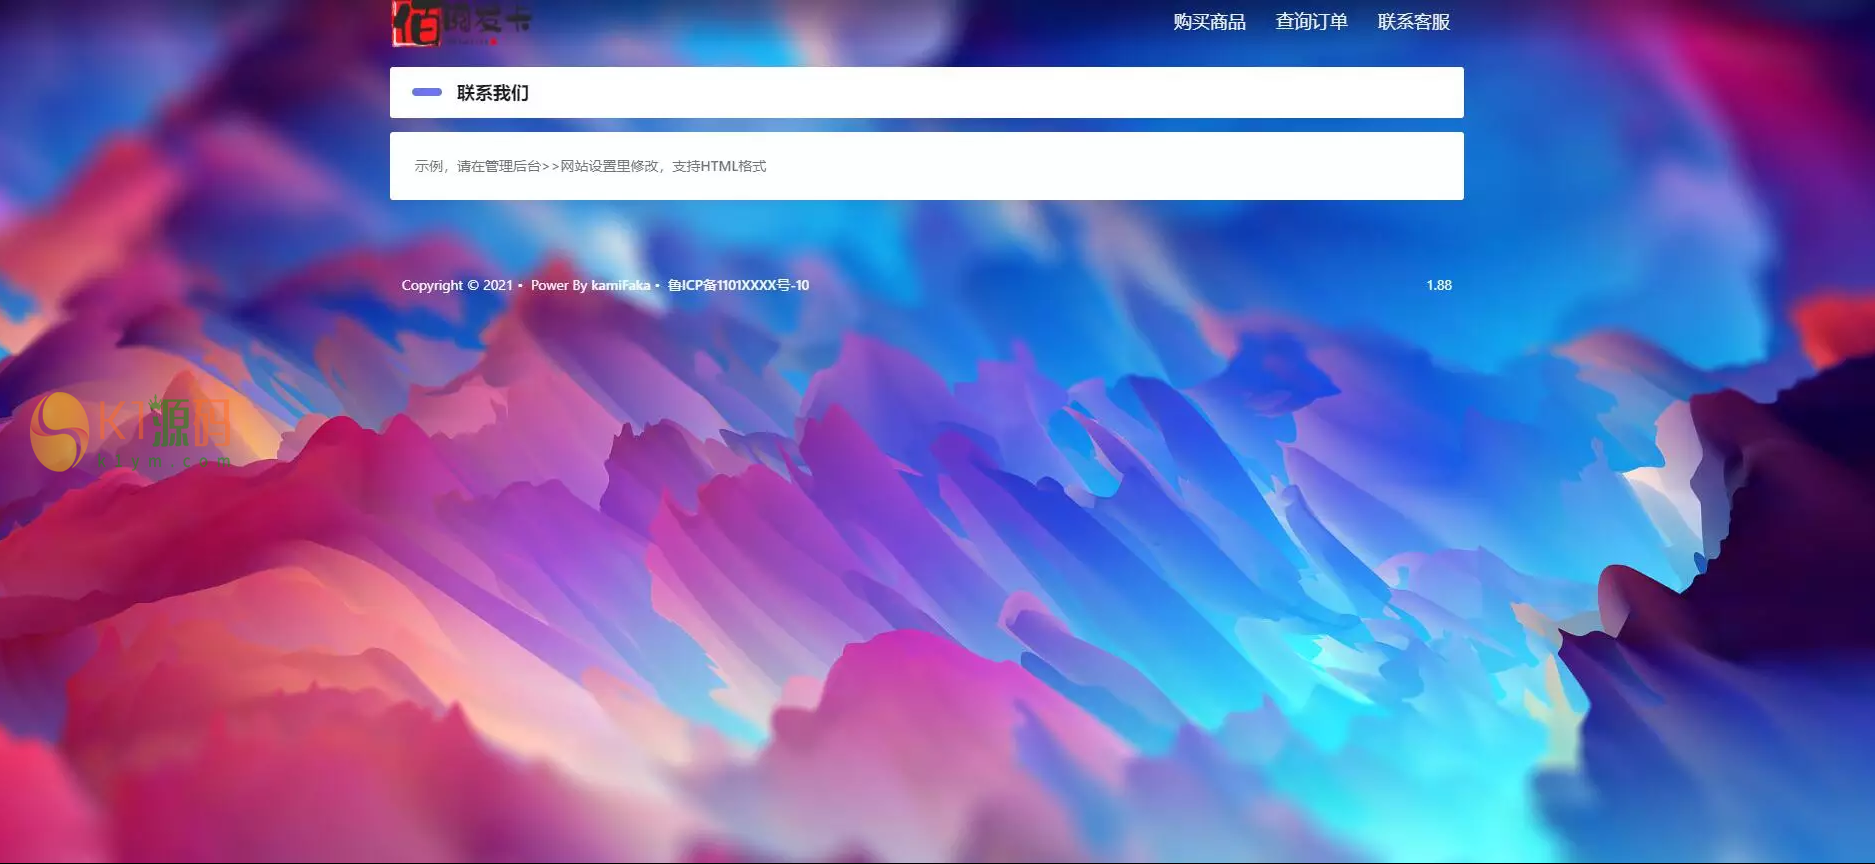Screen dimensions: 1875x864
Task: Click the site logo in the header
Action: [x=461, y=23]
